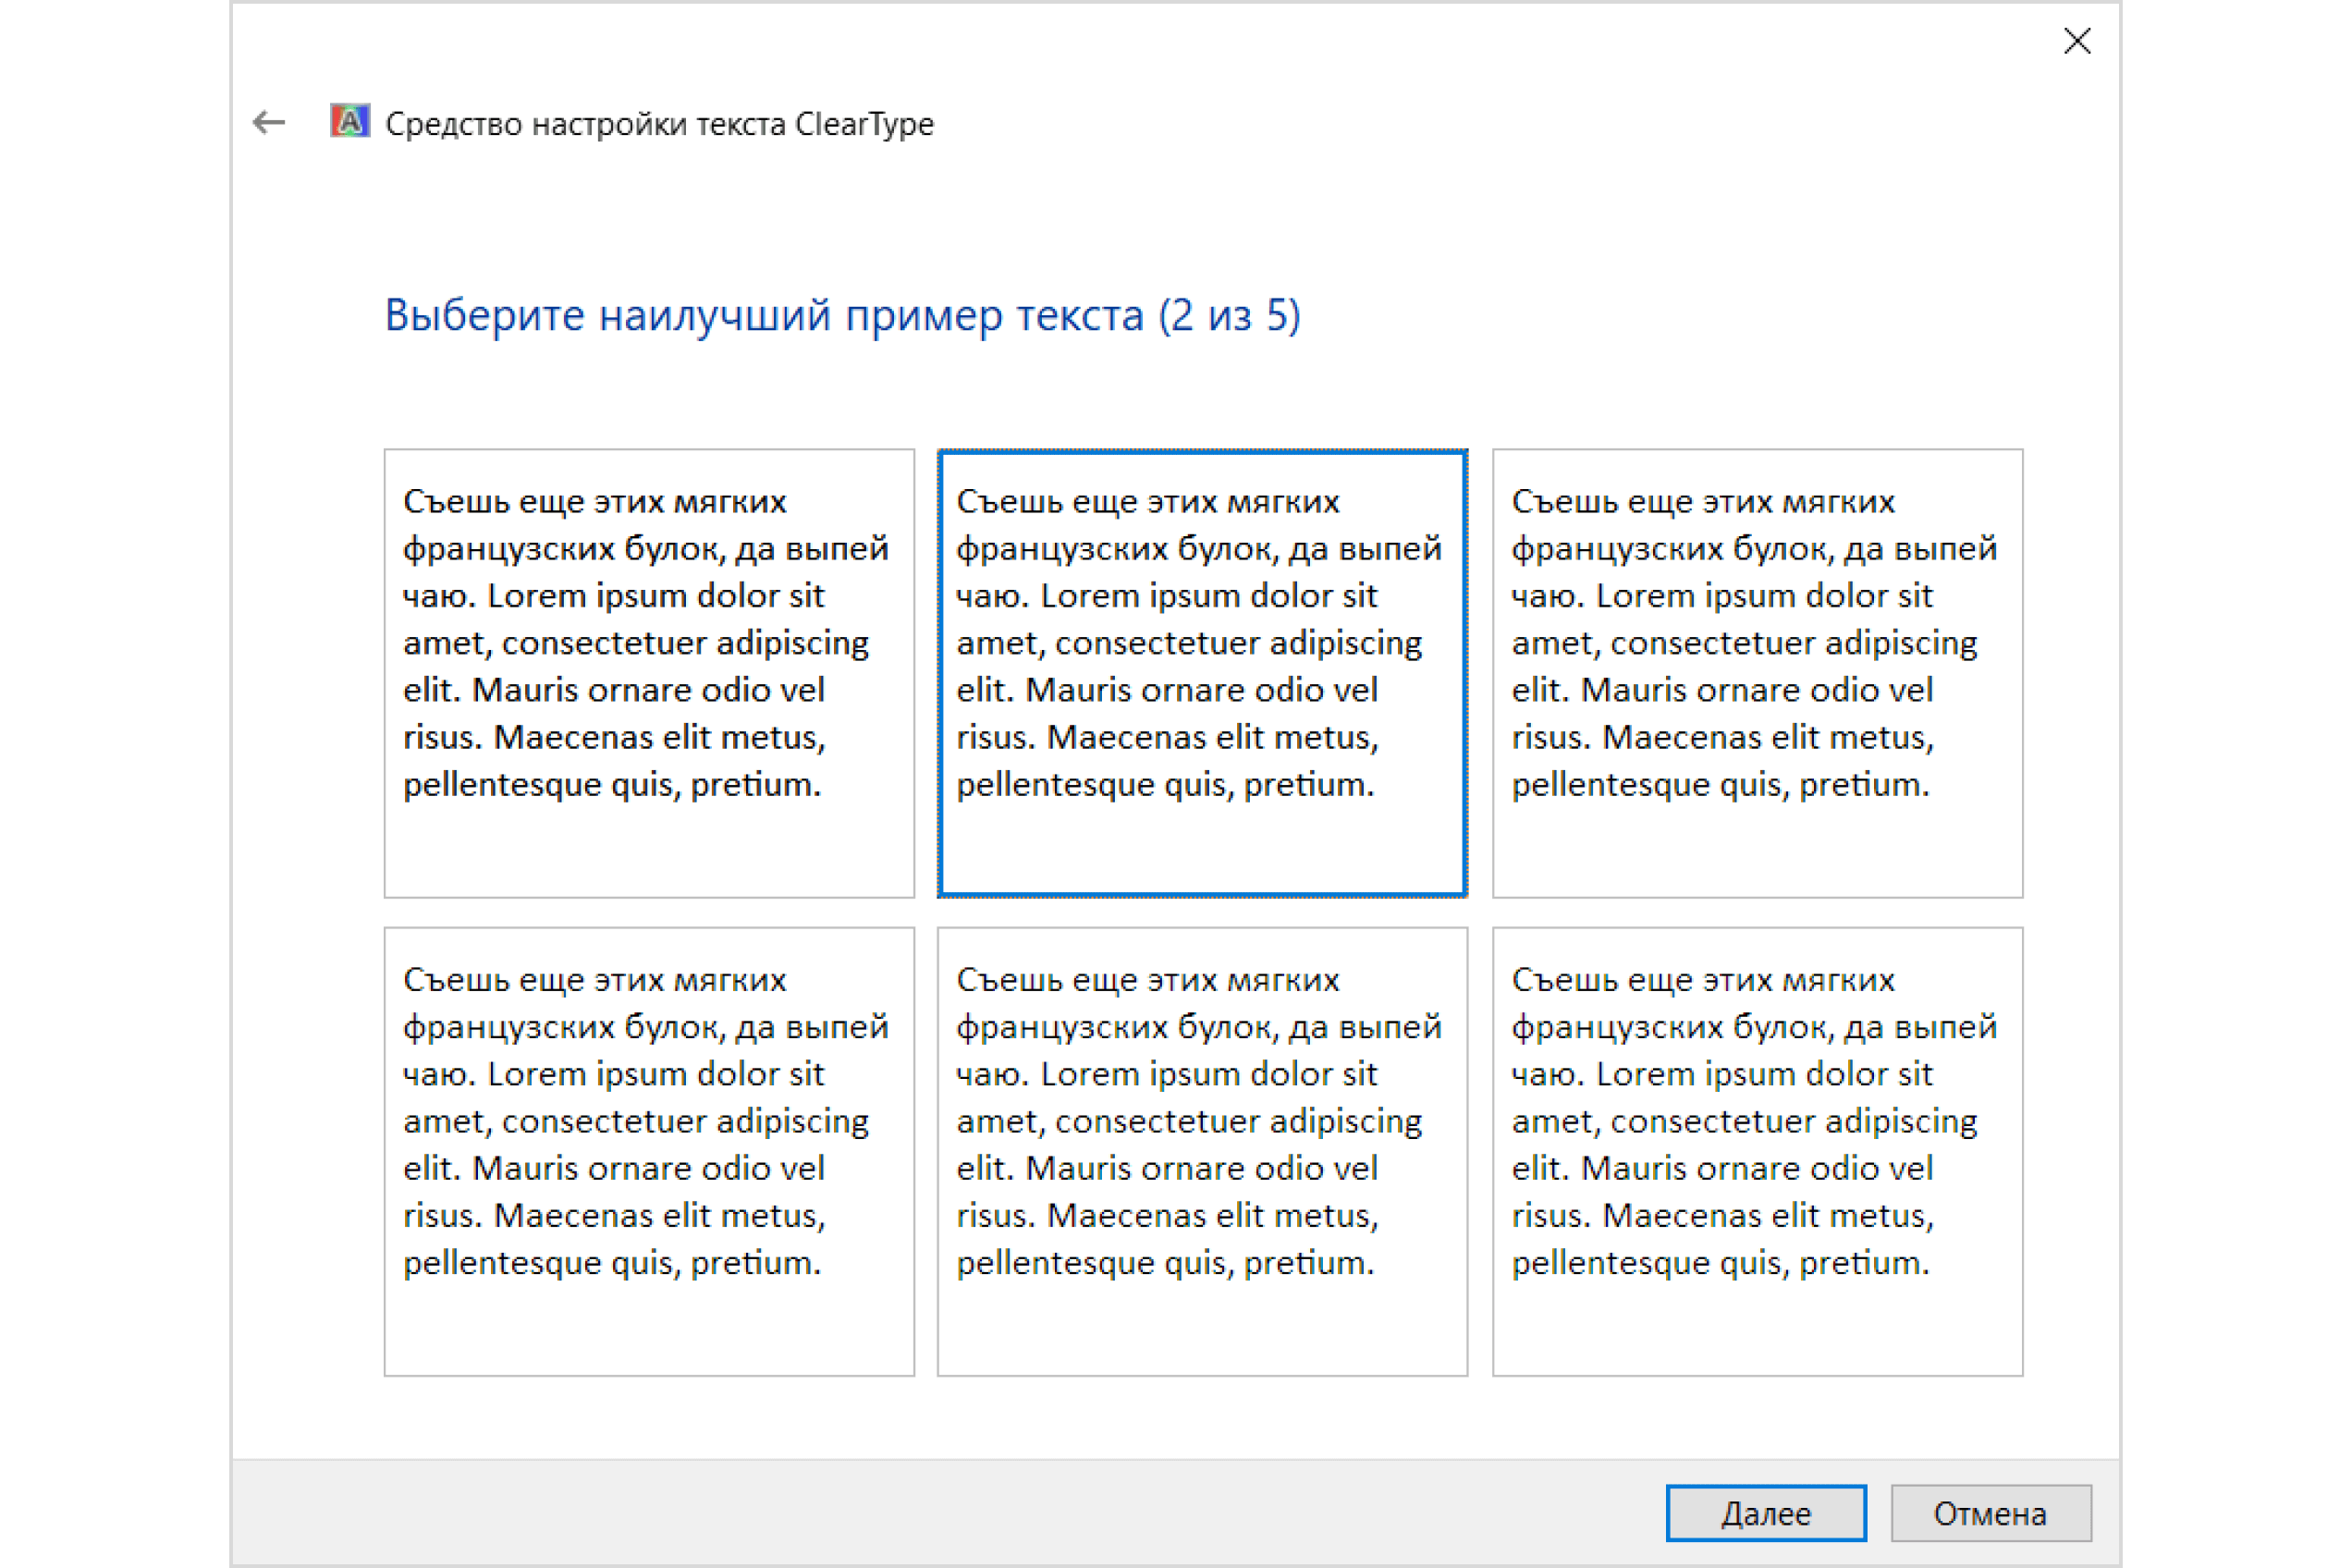Click the ClearType colorful letter A icon
The image size is (2352, 1568).
coord(350,122)
